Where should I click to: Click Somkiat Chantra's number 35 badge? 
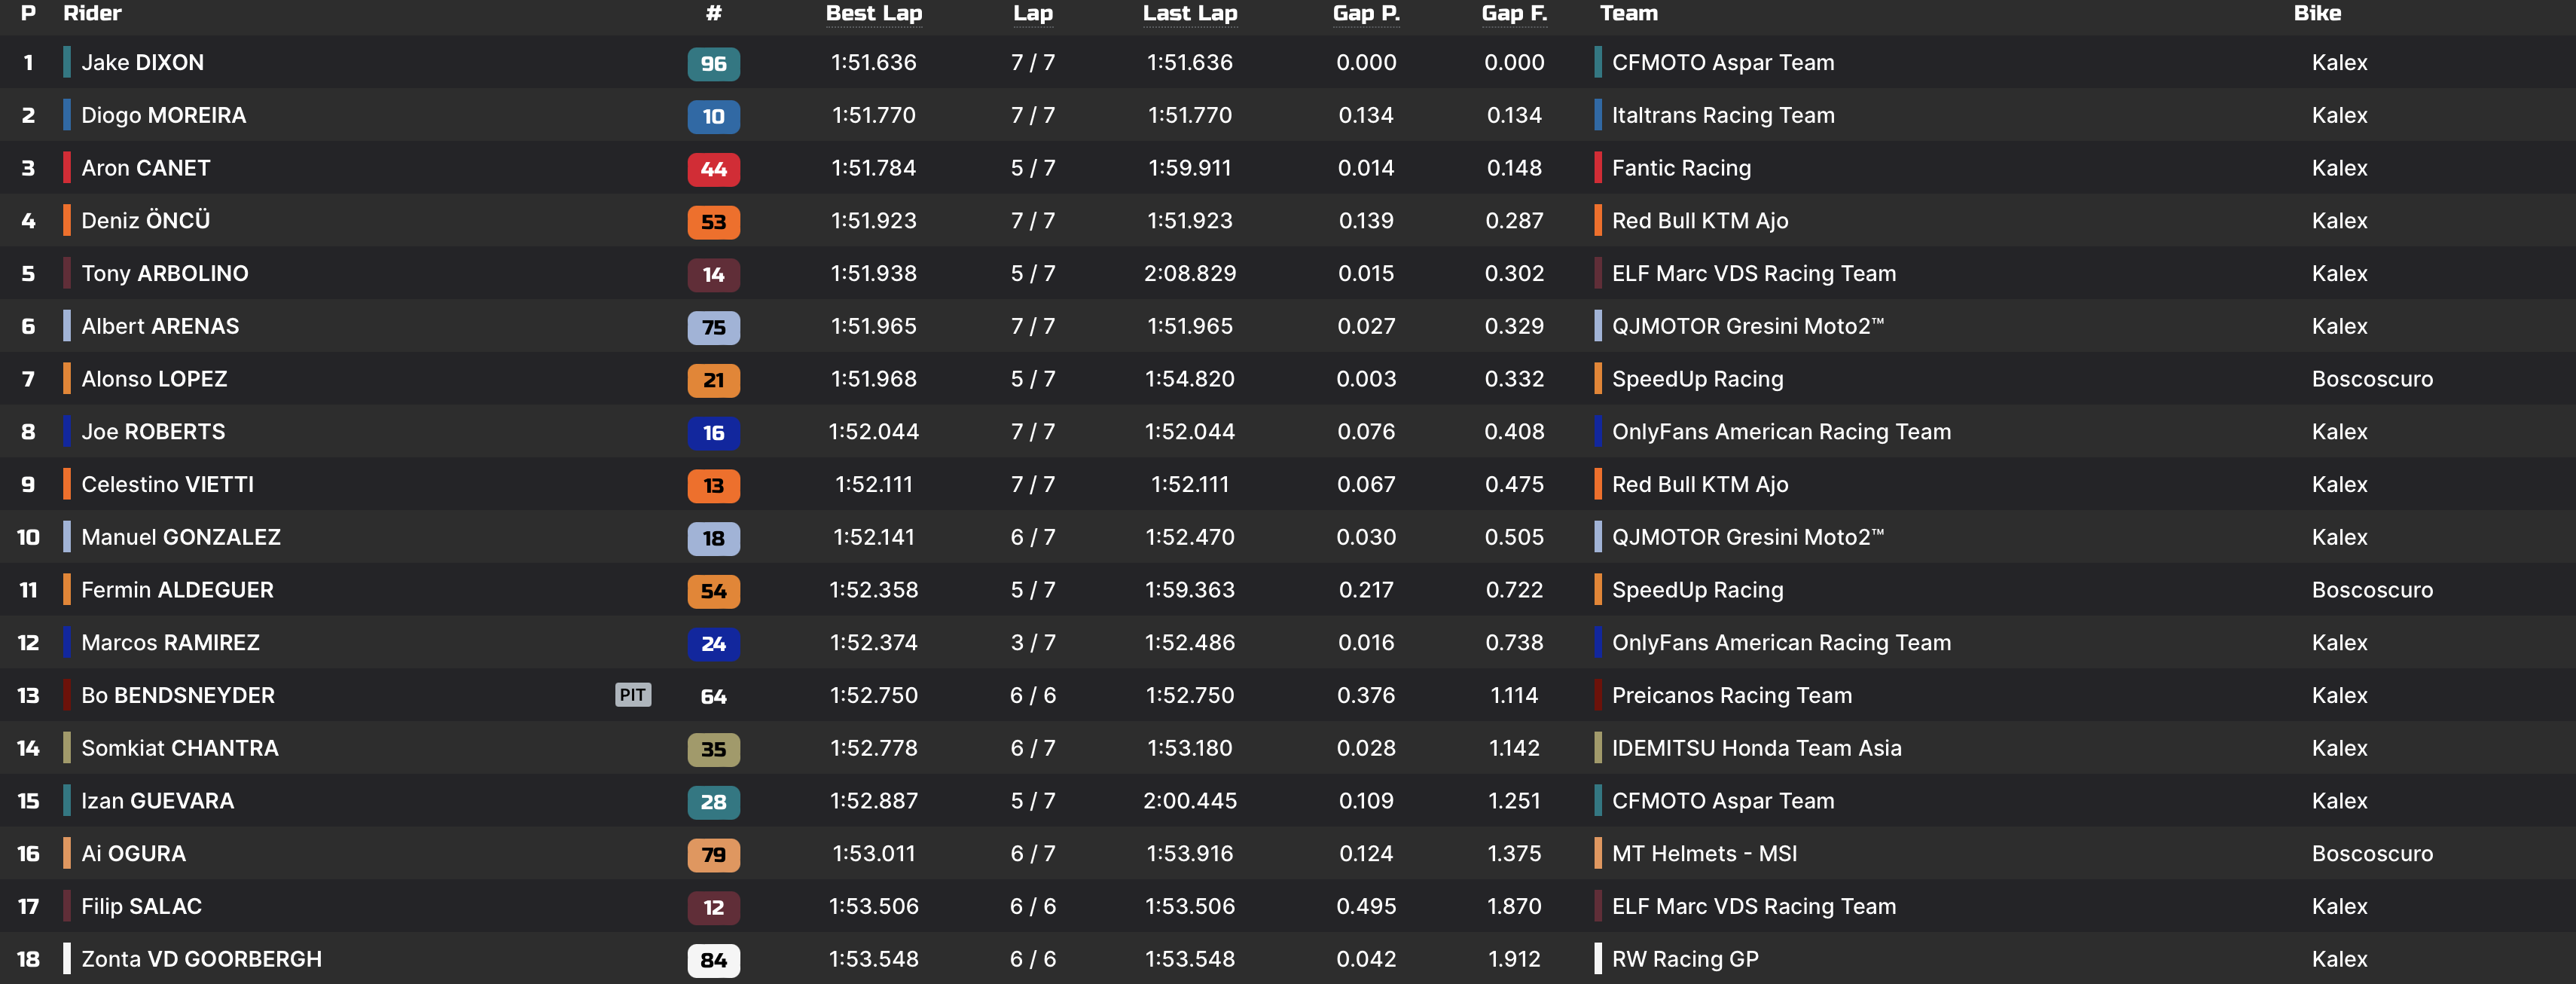point(713,749)
